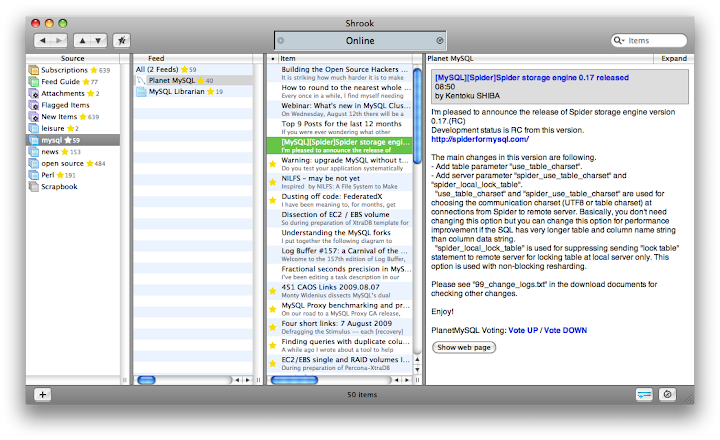Click the mark-as-read star toolbar button
Screen dimensions: 720x440
click(121, 41)
